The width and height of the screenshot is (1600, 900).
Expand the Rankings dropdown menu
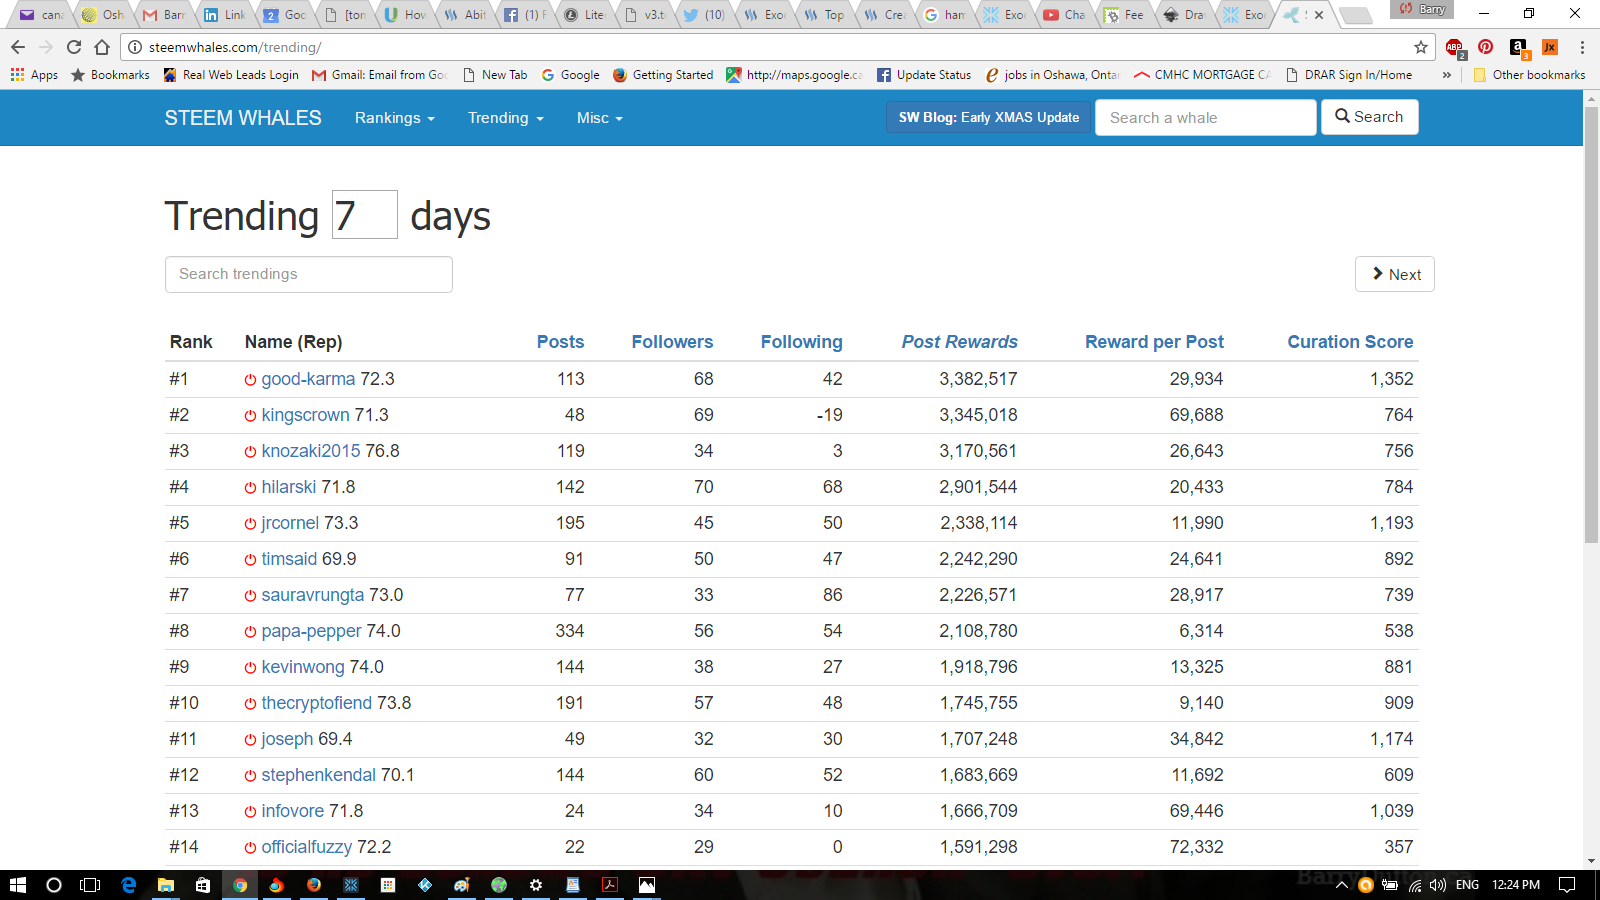click(395, 118)
